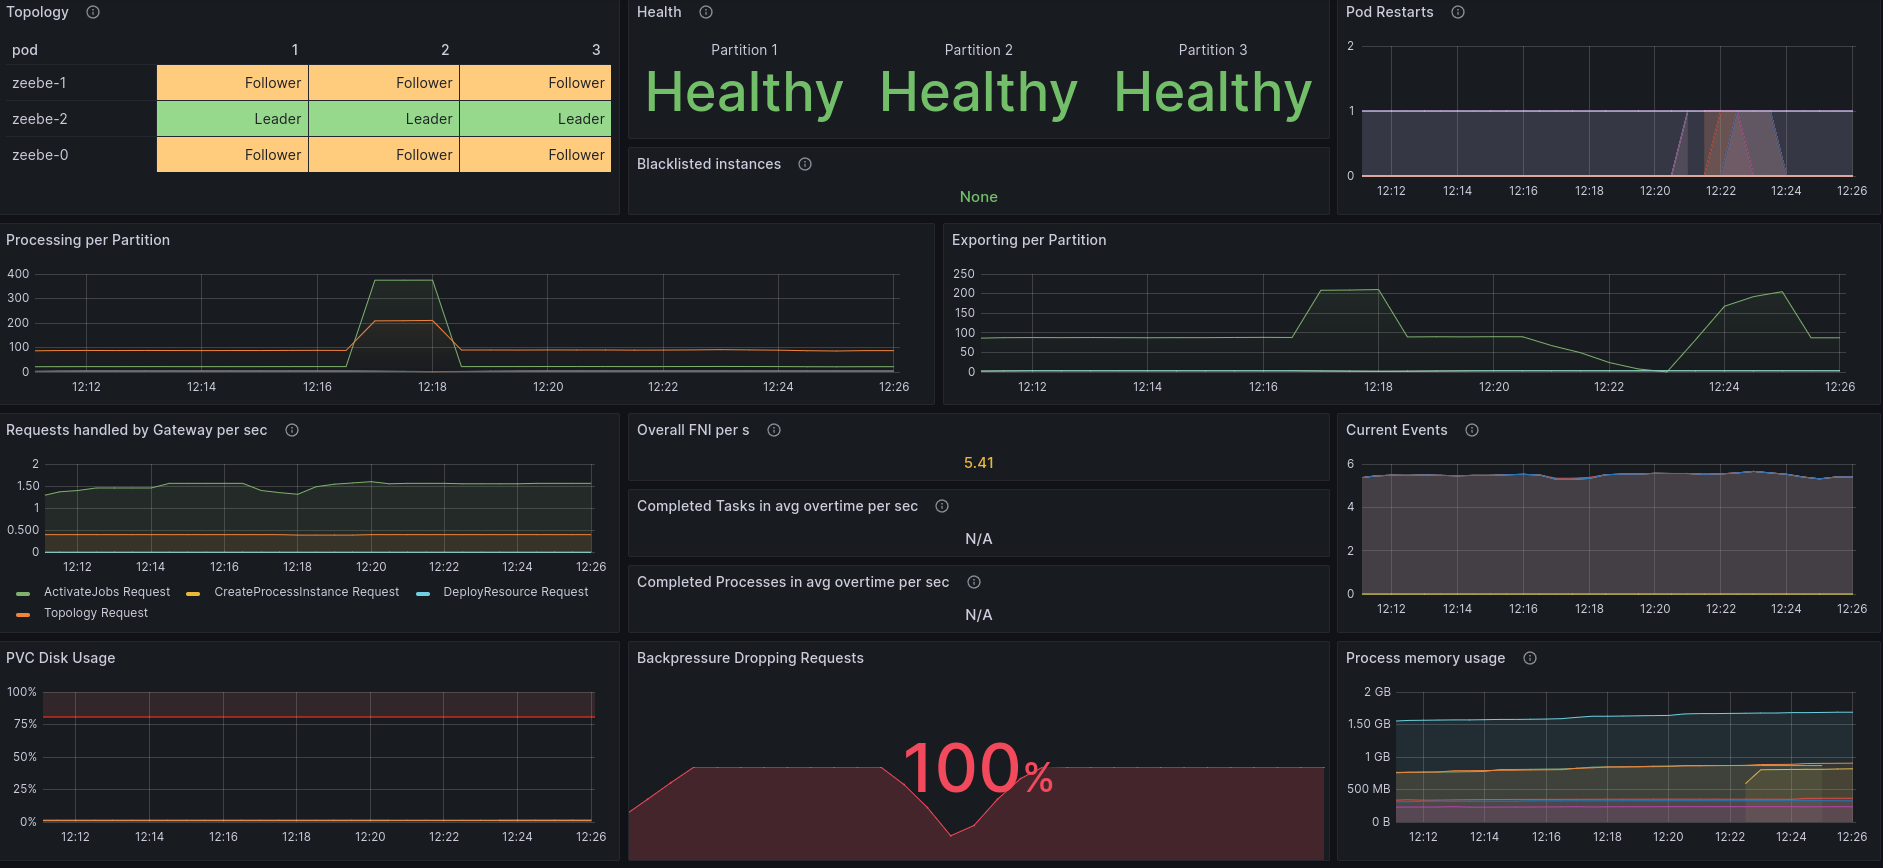The image size is (1883, 868).
Task: Open info icon beside Current Events
Action: (x=1472, y=430)
